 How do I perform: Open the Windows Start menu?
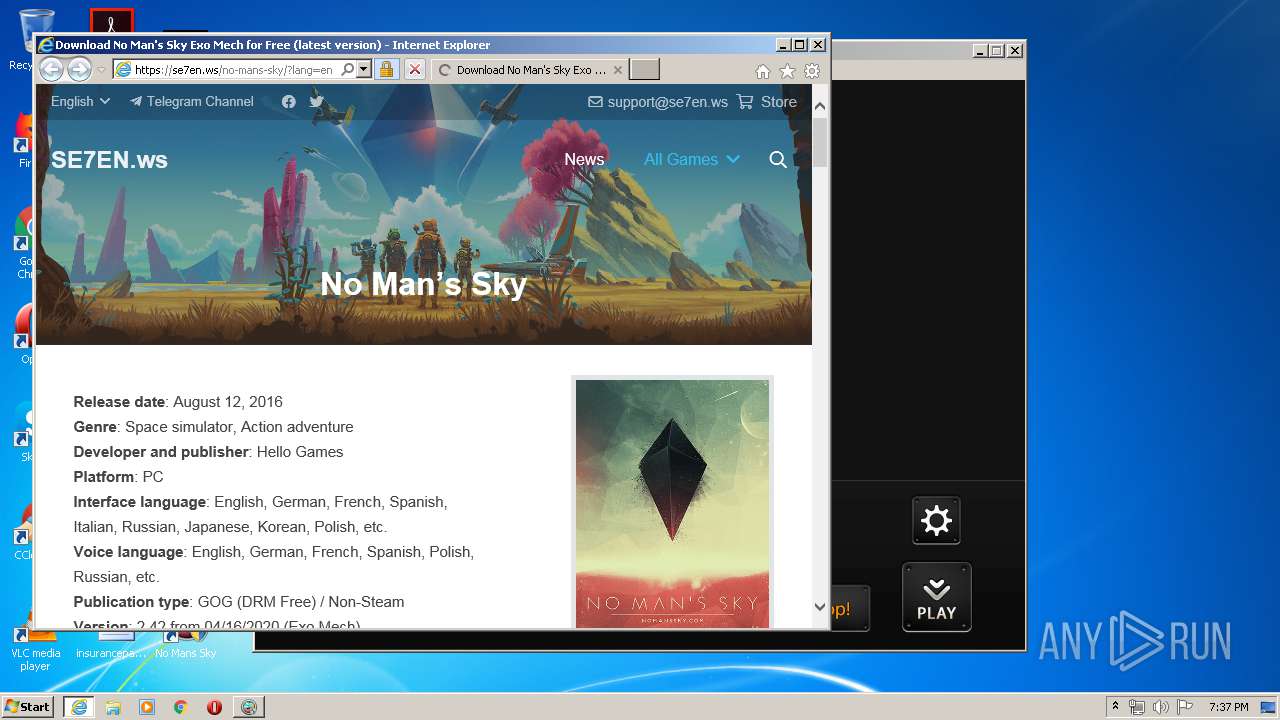pos(28,706)
